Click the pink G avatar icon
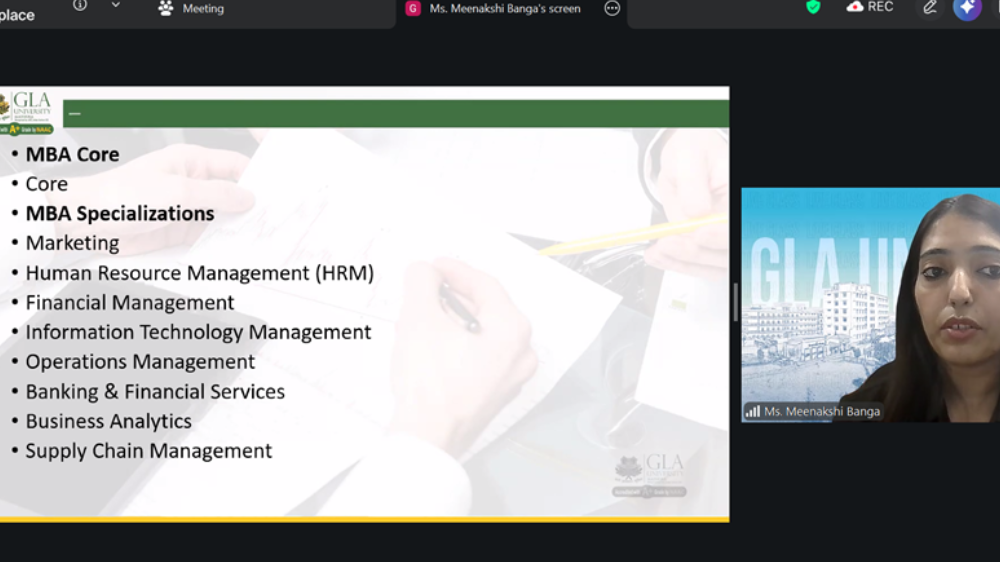 413,8
